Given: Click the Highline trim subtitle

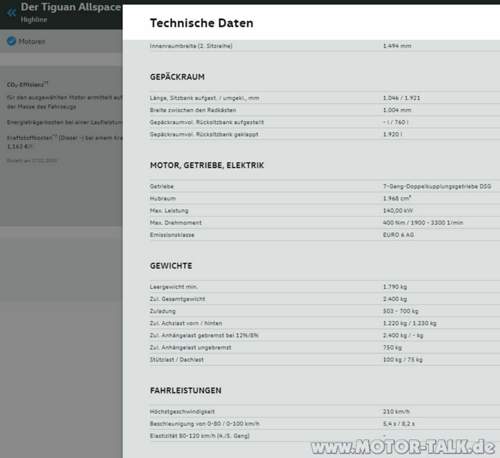Looking at the screenshot, I should pos(34,20).
